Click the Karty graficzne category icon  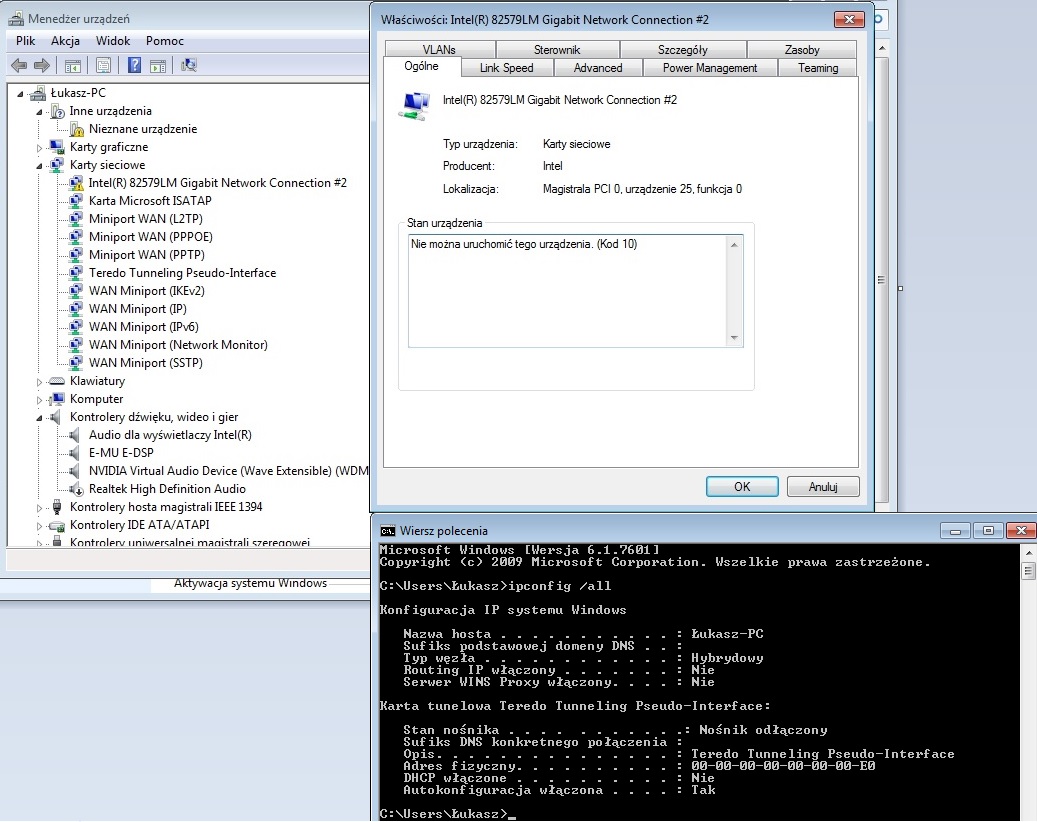[x=58, y=147]
